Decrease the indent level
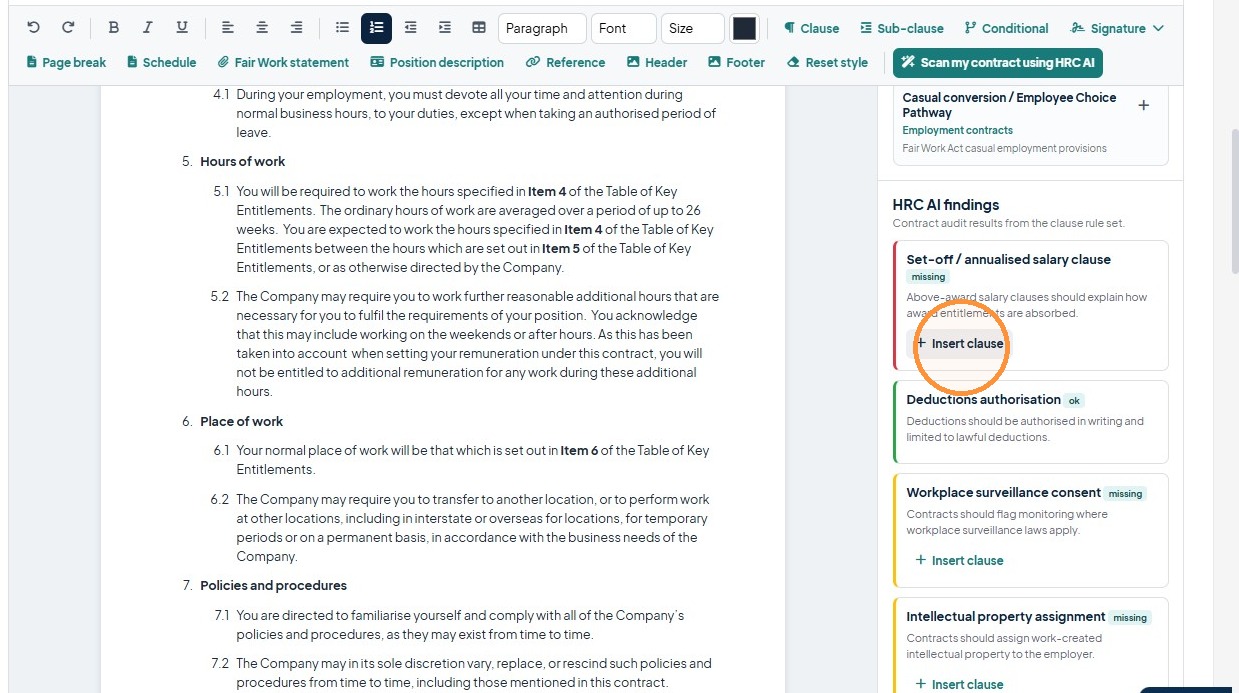This screenshot has height=693, width=1239. pyautogui.click(x=410, y=28)
